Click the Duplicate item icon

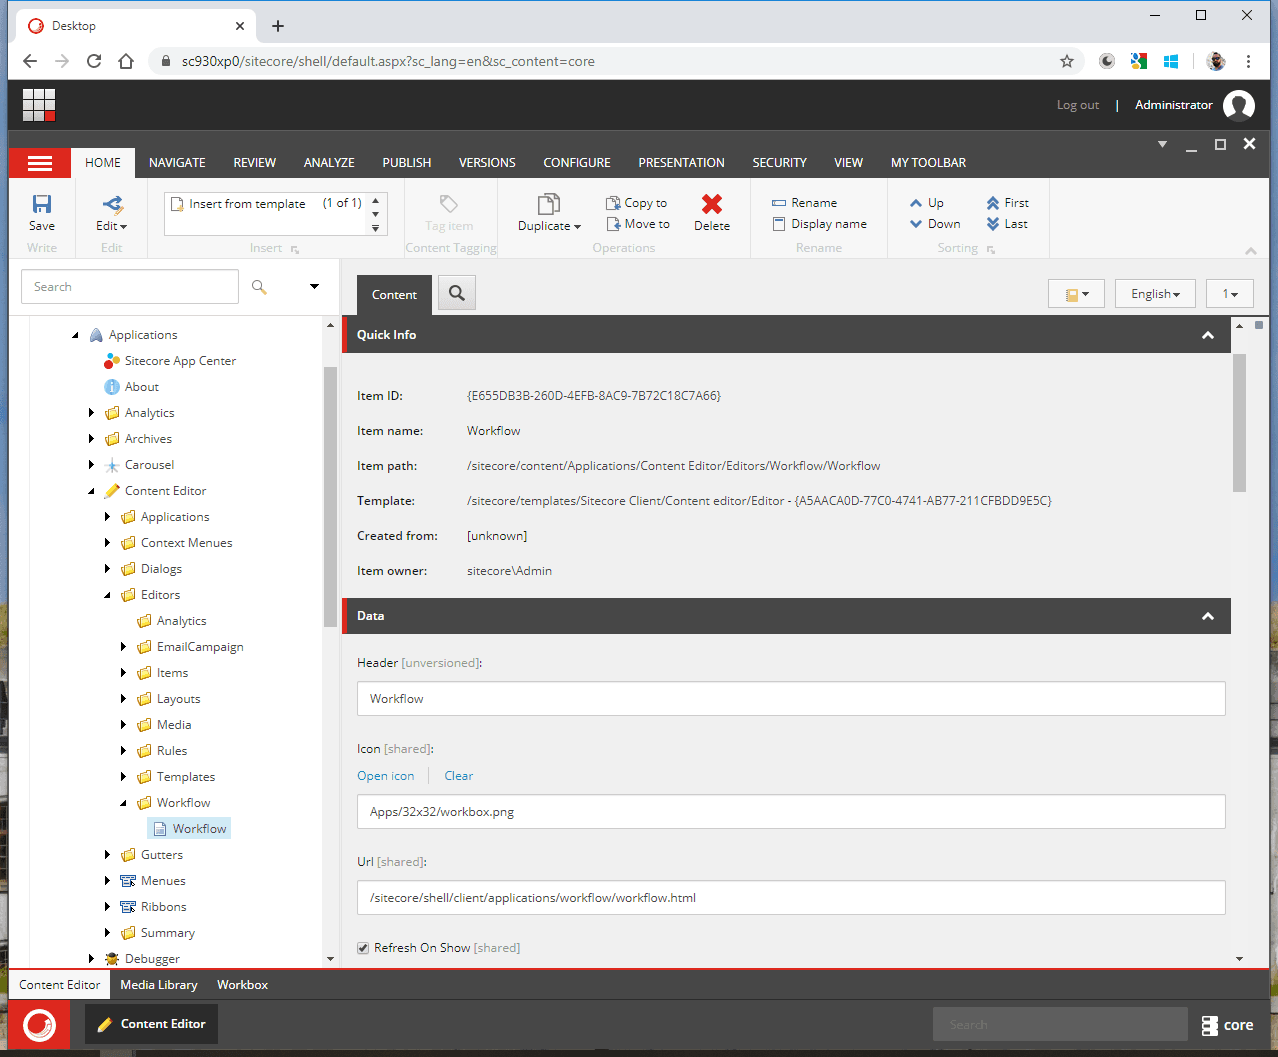[x=548, y=205]
